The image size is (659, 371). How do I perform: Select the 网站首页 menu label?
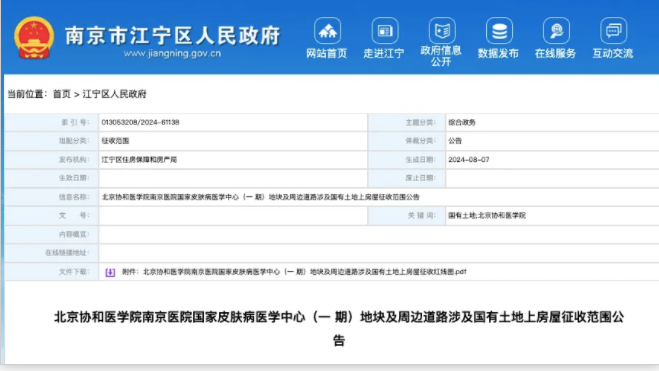[x=327, y=54]
